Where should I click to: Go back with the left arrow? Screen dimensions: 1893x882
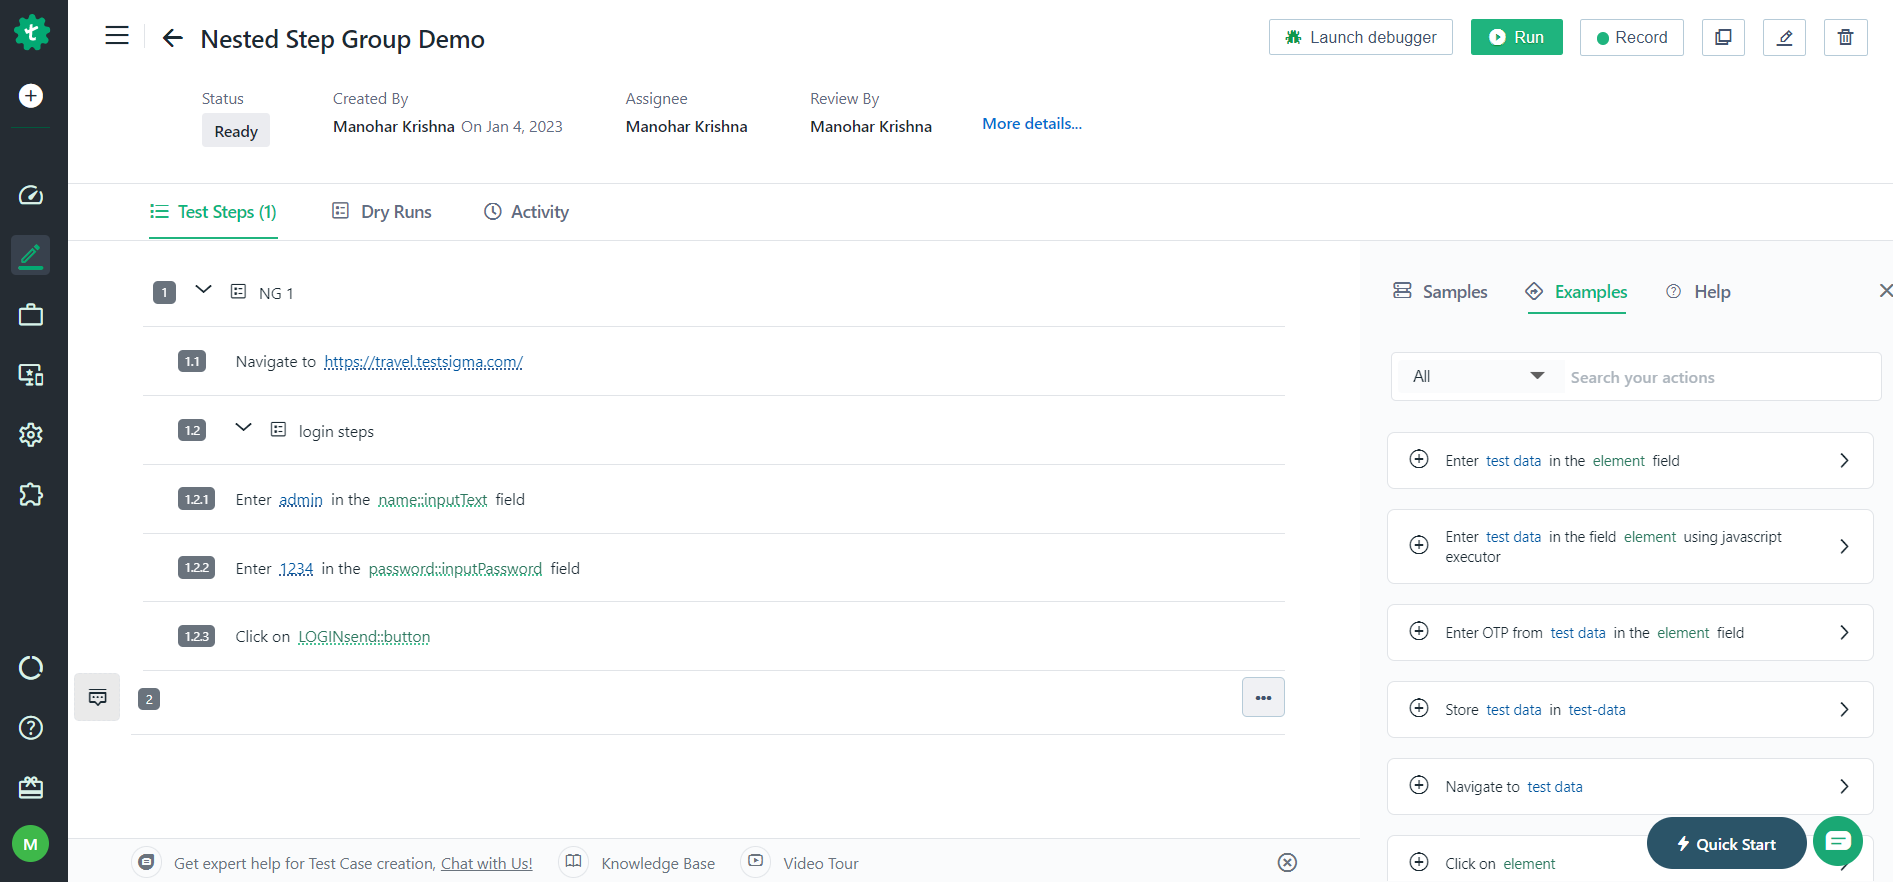point(172,38)
